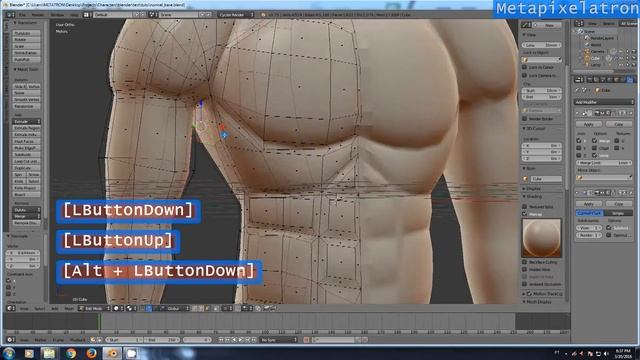The height and width of the screenshot is (360, 640).
Task: Open the Add Modifier dropdown
Action: tap(604, 102)
